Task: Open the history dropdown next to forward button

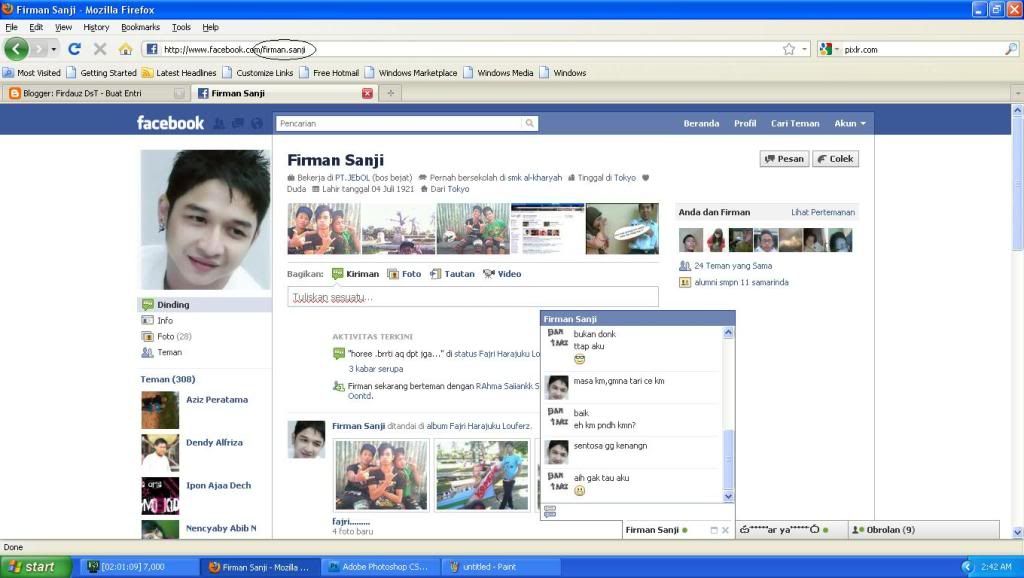Action: 54,49
